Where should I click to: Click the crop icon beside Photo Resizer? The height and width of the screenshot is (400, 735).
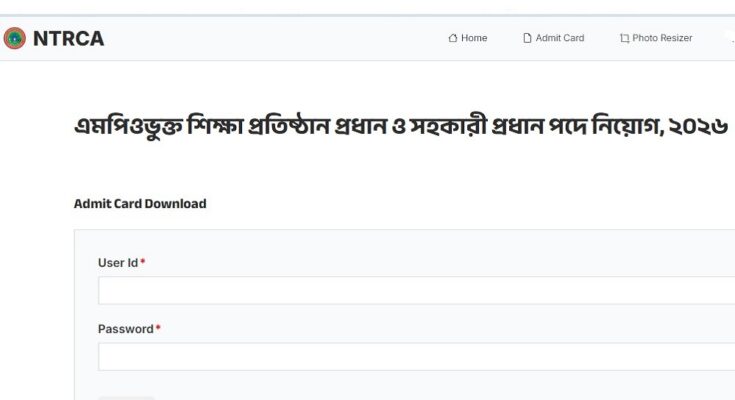[x=624, y=39]
